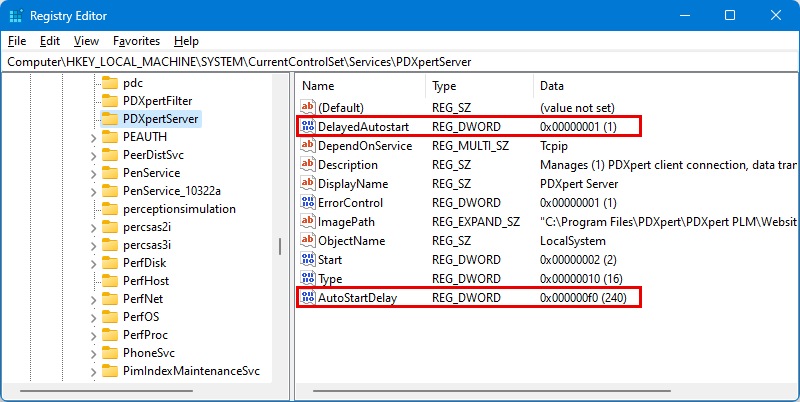Click the data value PDXpert Server

point(579,184)
